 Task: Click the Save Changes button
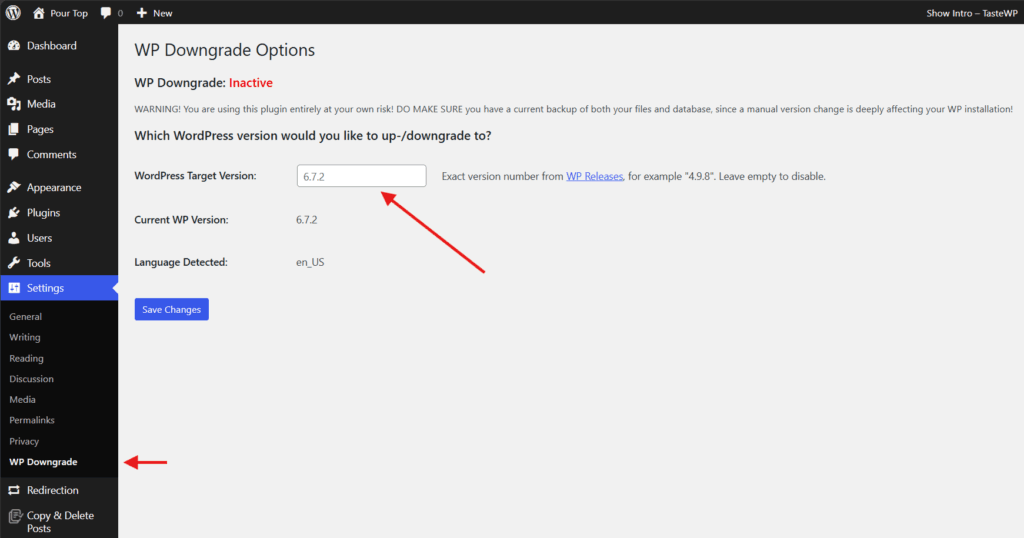coord(172,309)
